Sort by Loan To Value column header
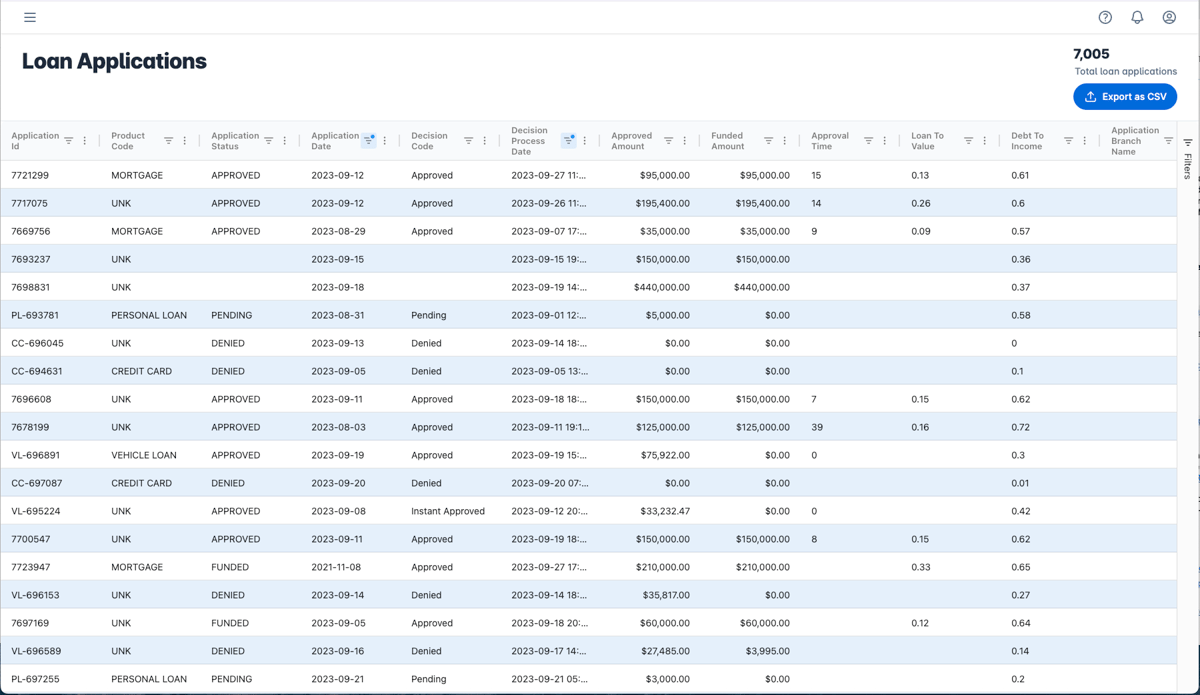The image size is (1200, 695). [927, 141]
